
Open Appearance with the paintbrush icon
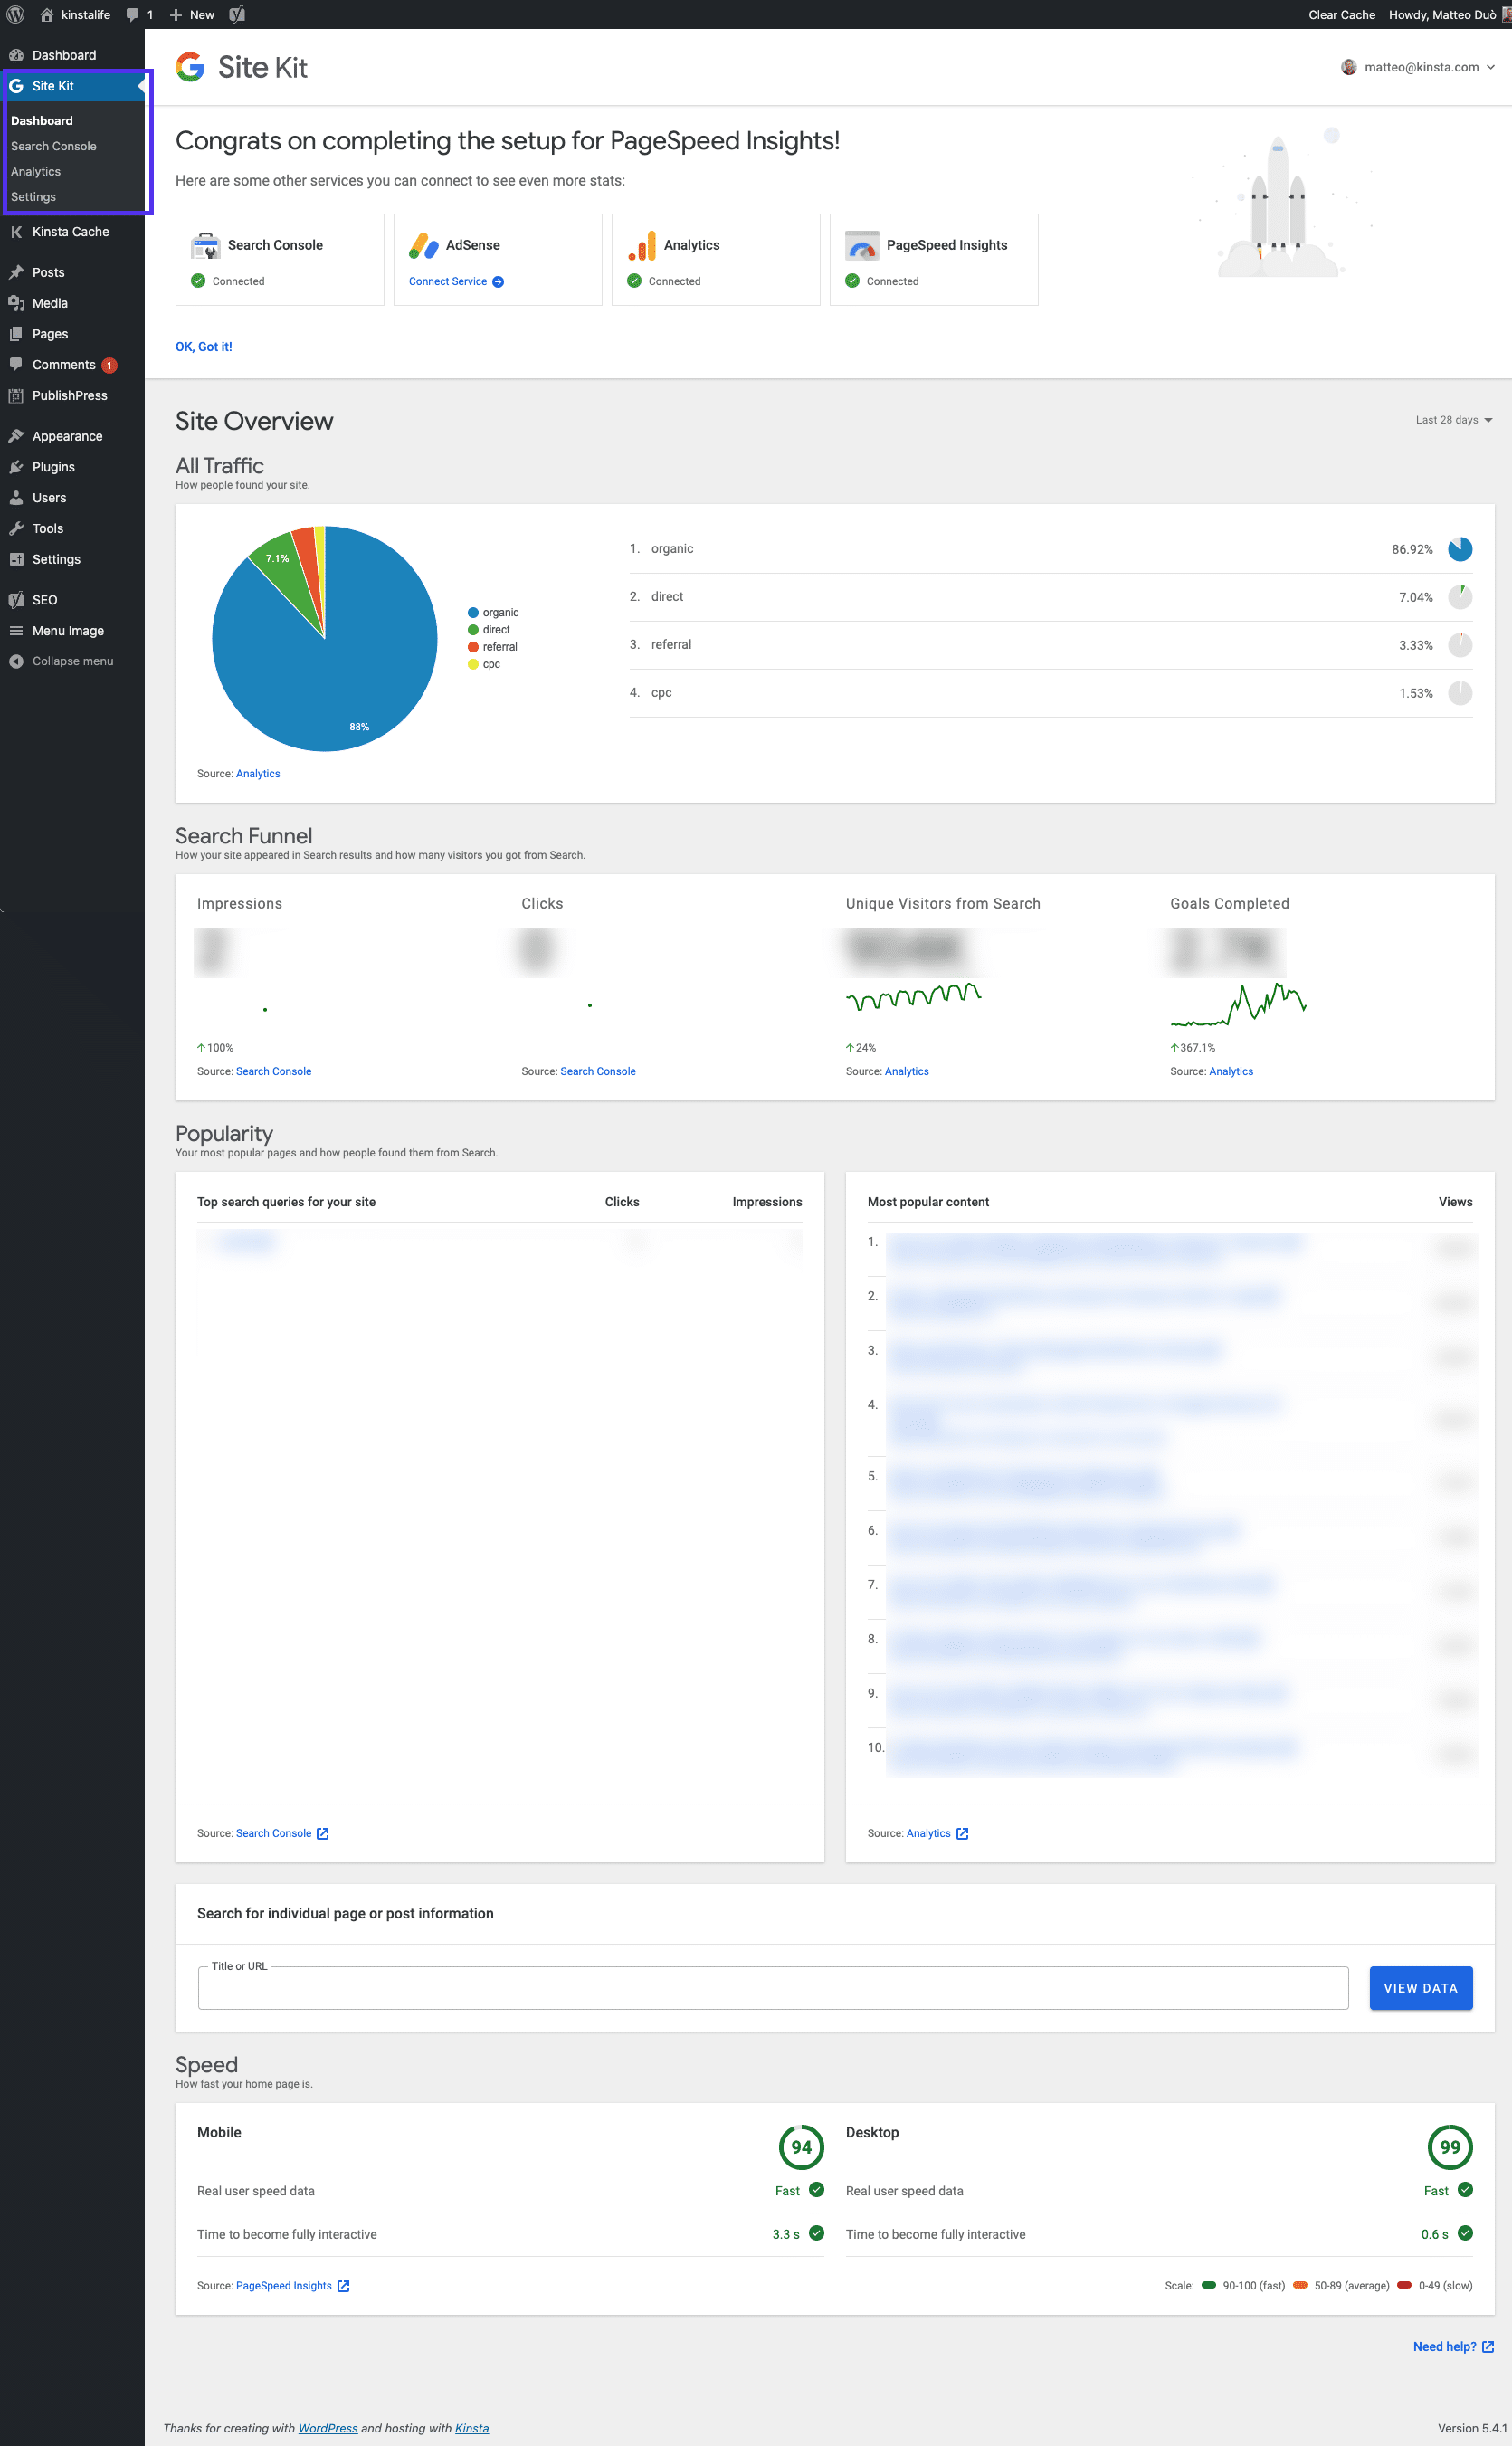click(16, 435)
